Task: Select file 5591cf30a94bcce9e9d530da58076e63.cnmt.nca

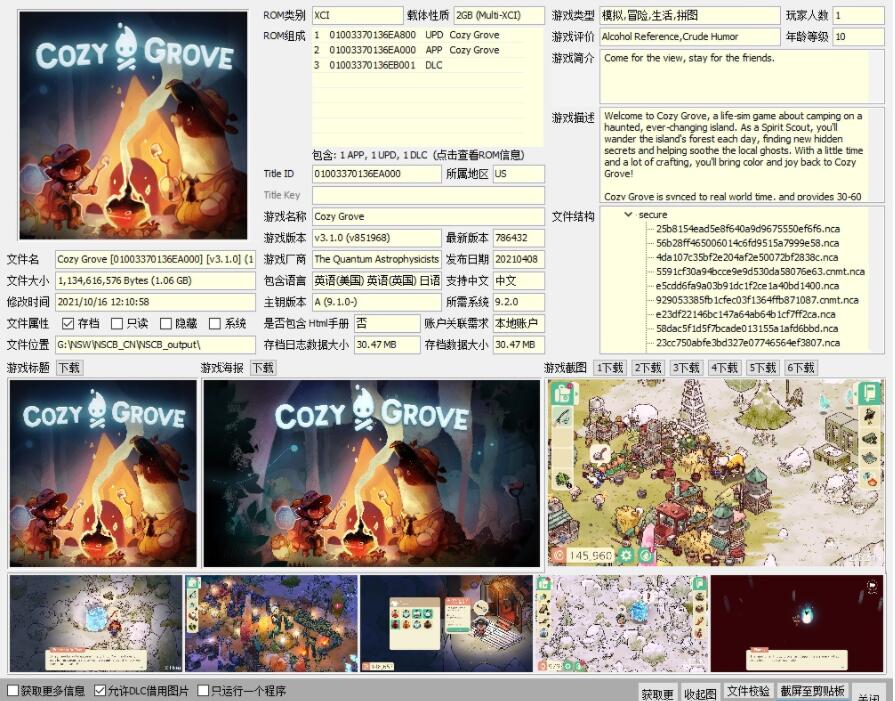Action: pyautogui.click(x=760, y=272)
